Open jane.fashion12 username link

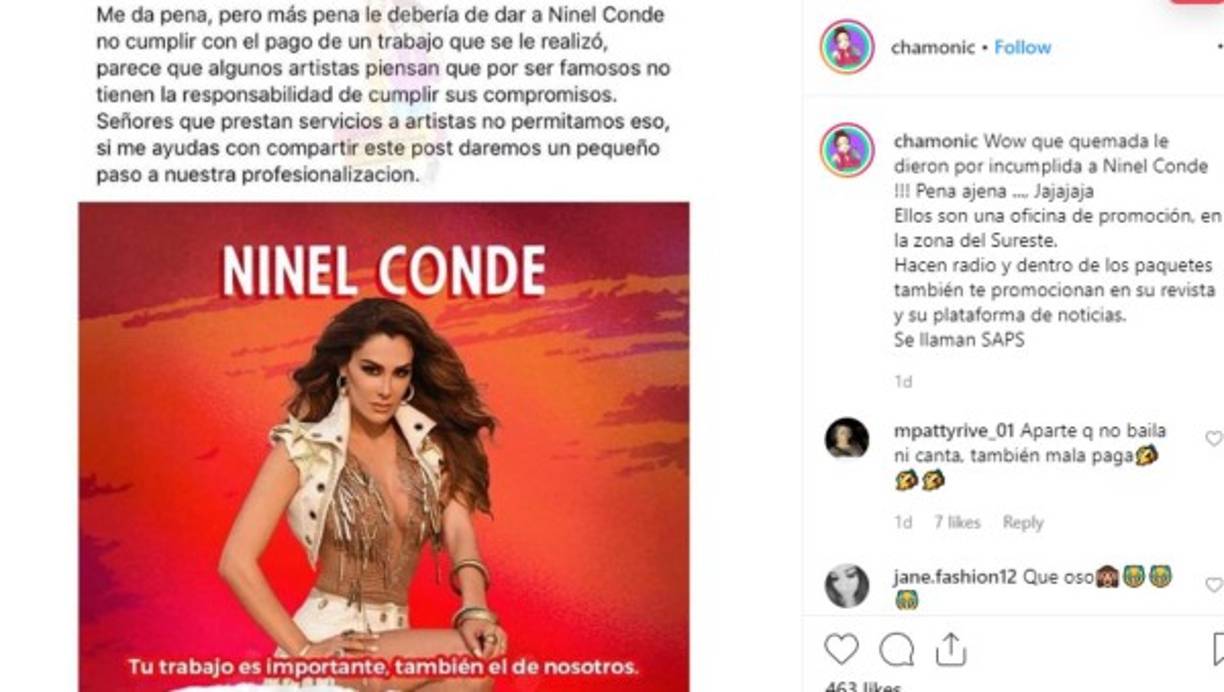[955, 577]
